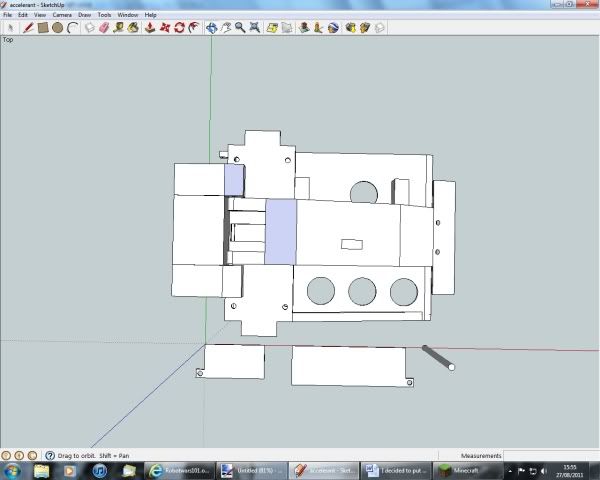Open the Draw menu
Image resolution: width=600 pixels, height=480 pixels.
[x=85, y=15]
